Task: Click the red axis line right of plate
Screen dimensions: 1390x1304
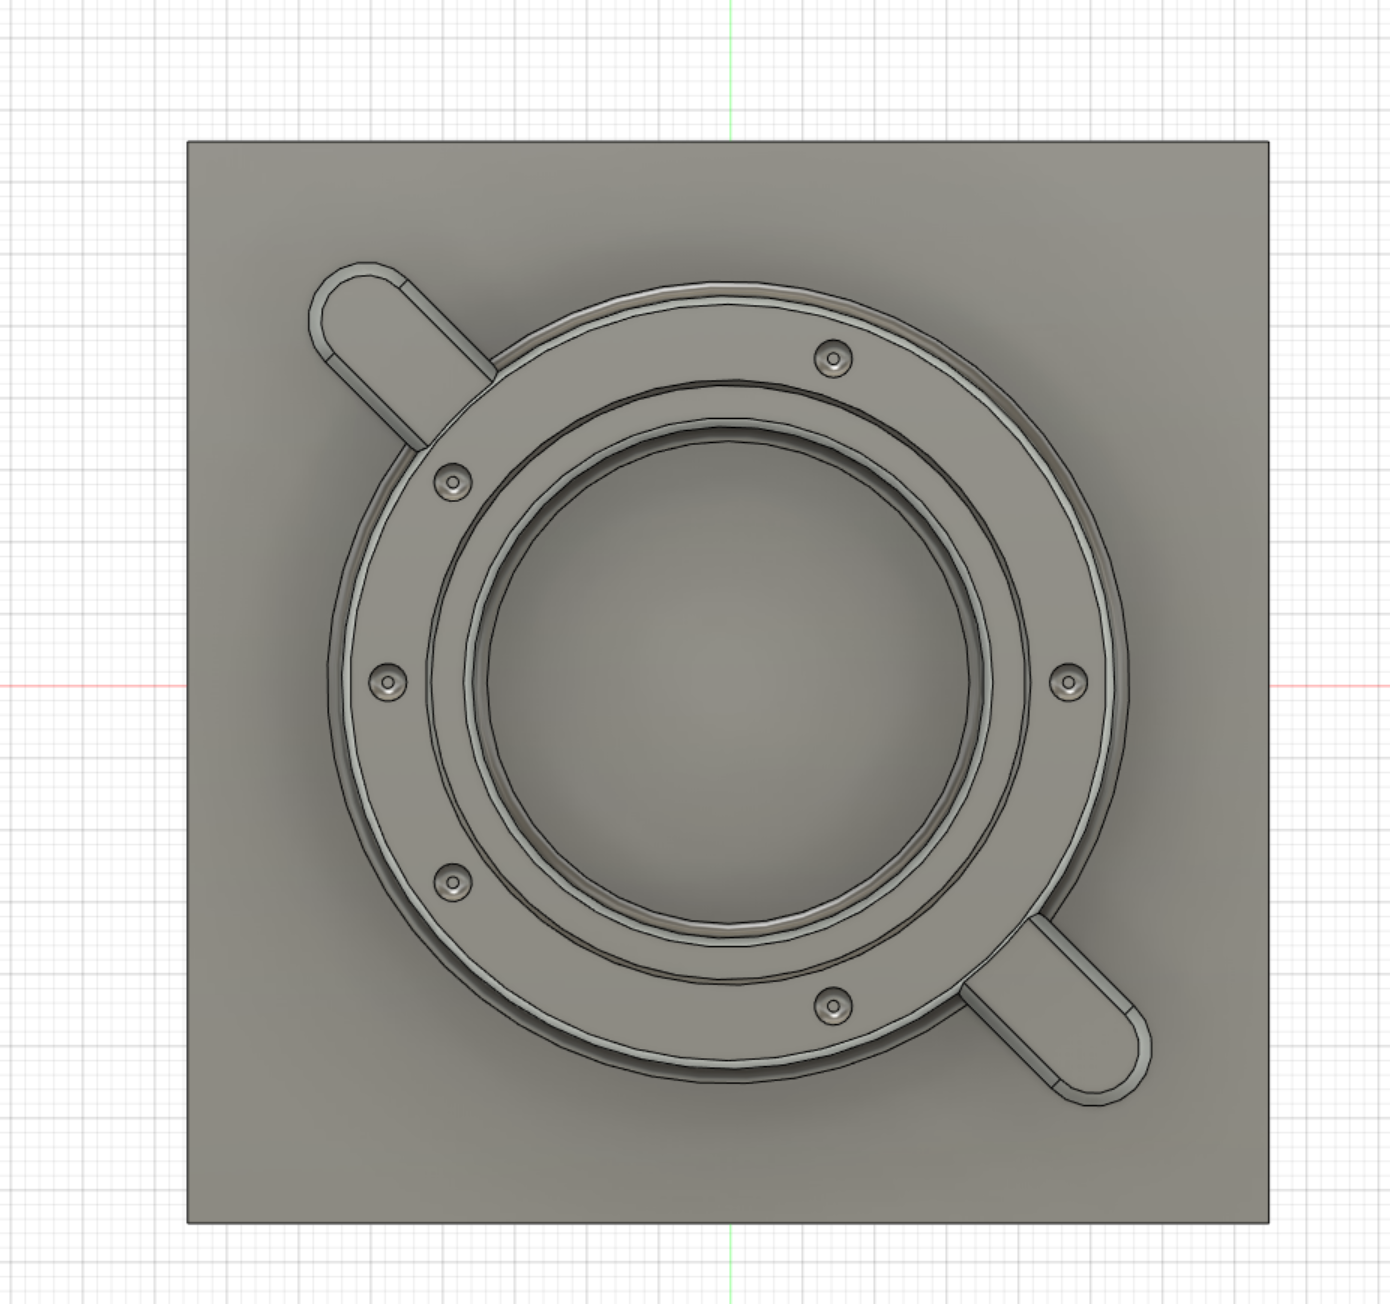Action: pyautogui.click(x=1330, y=686)
